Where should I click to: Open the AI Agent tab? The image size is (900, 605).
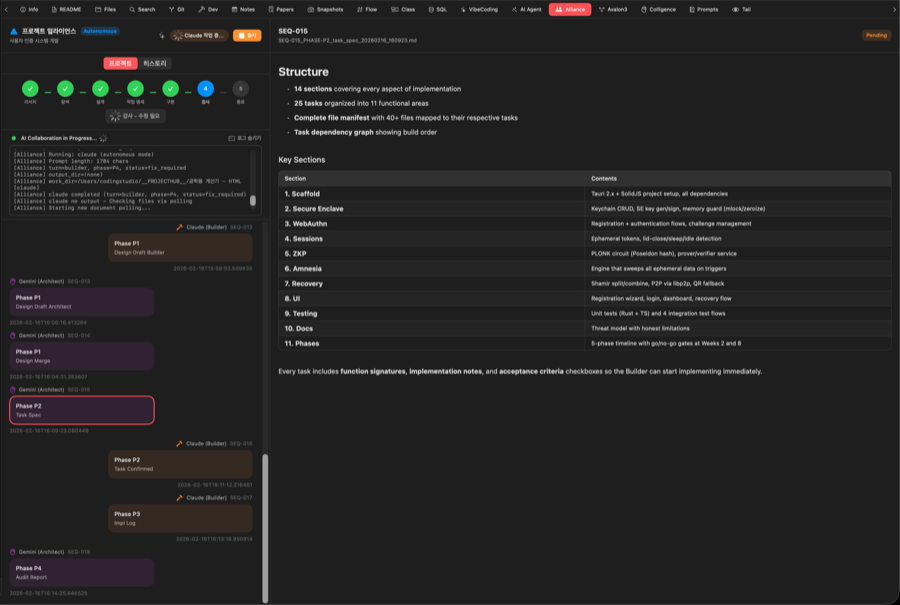(526, 9)
